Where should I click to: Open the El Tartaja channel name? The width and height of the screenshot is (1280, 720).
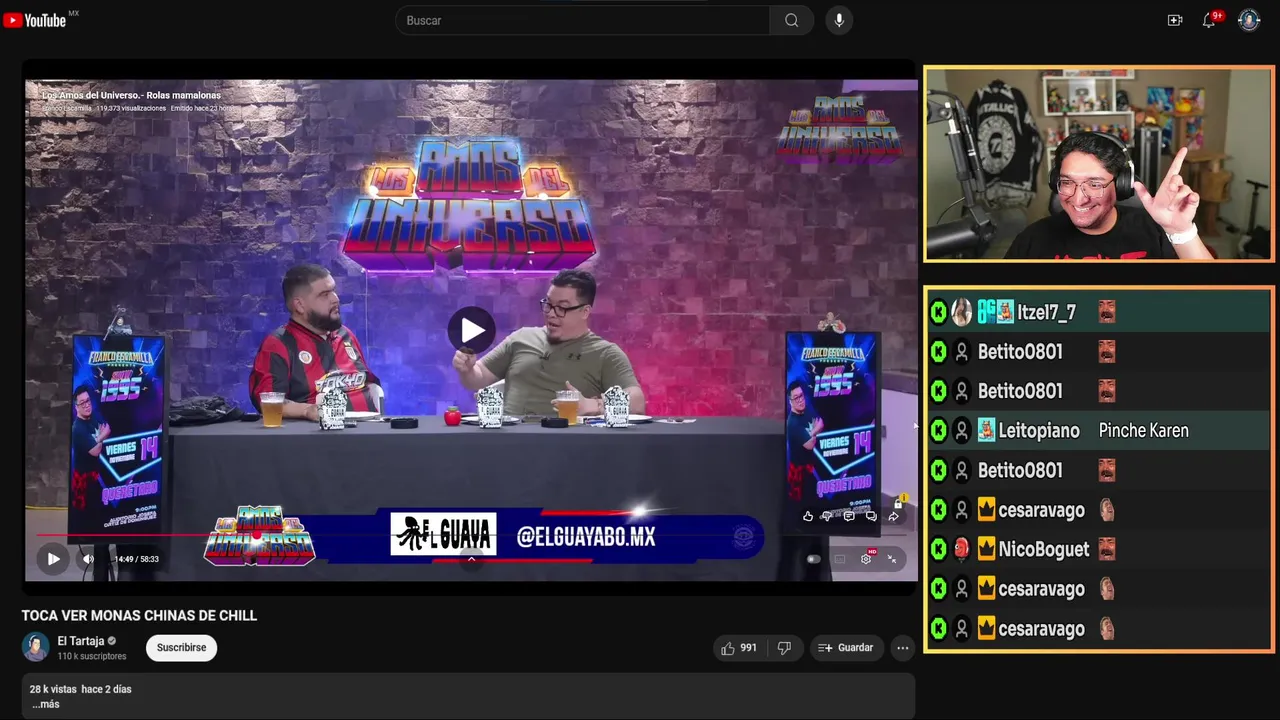tap(81, 641)
